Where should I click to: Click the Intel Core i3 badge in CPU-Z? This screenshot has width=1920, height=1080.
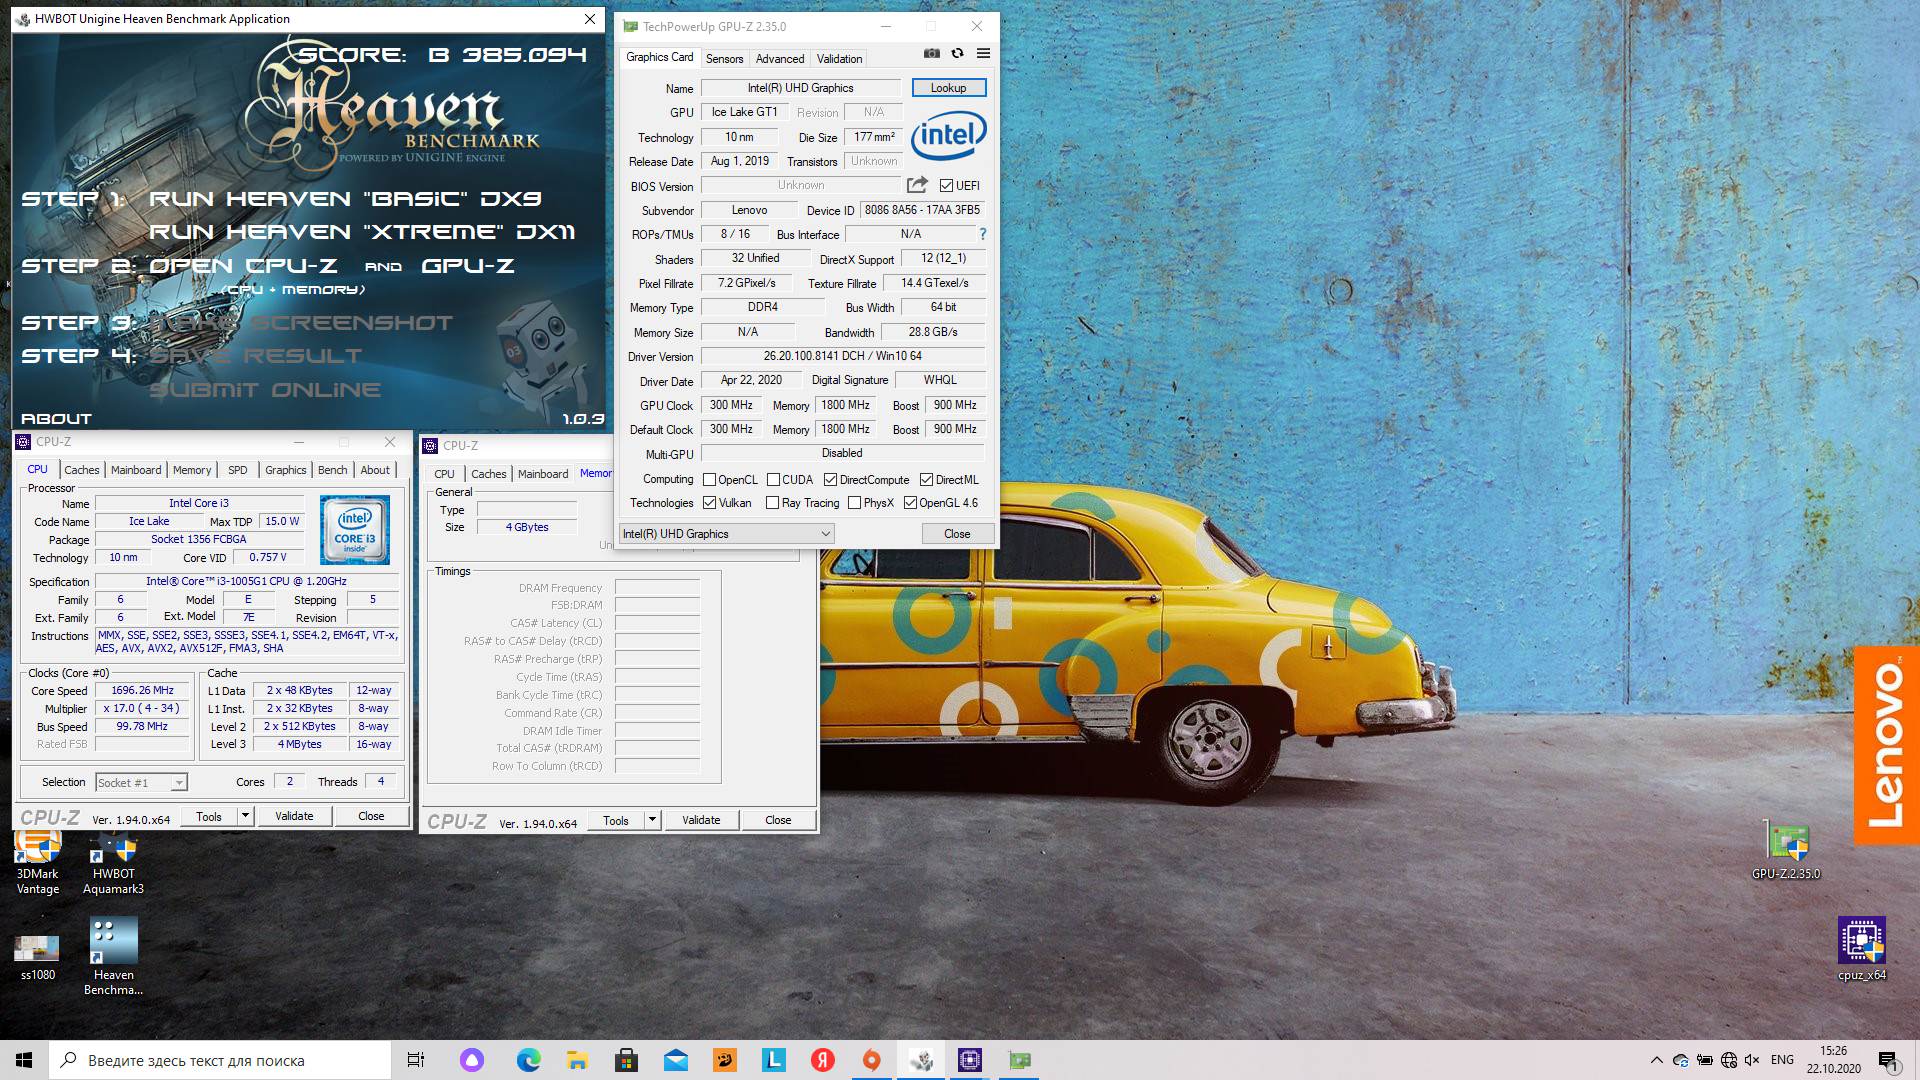tap(355, 530)
